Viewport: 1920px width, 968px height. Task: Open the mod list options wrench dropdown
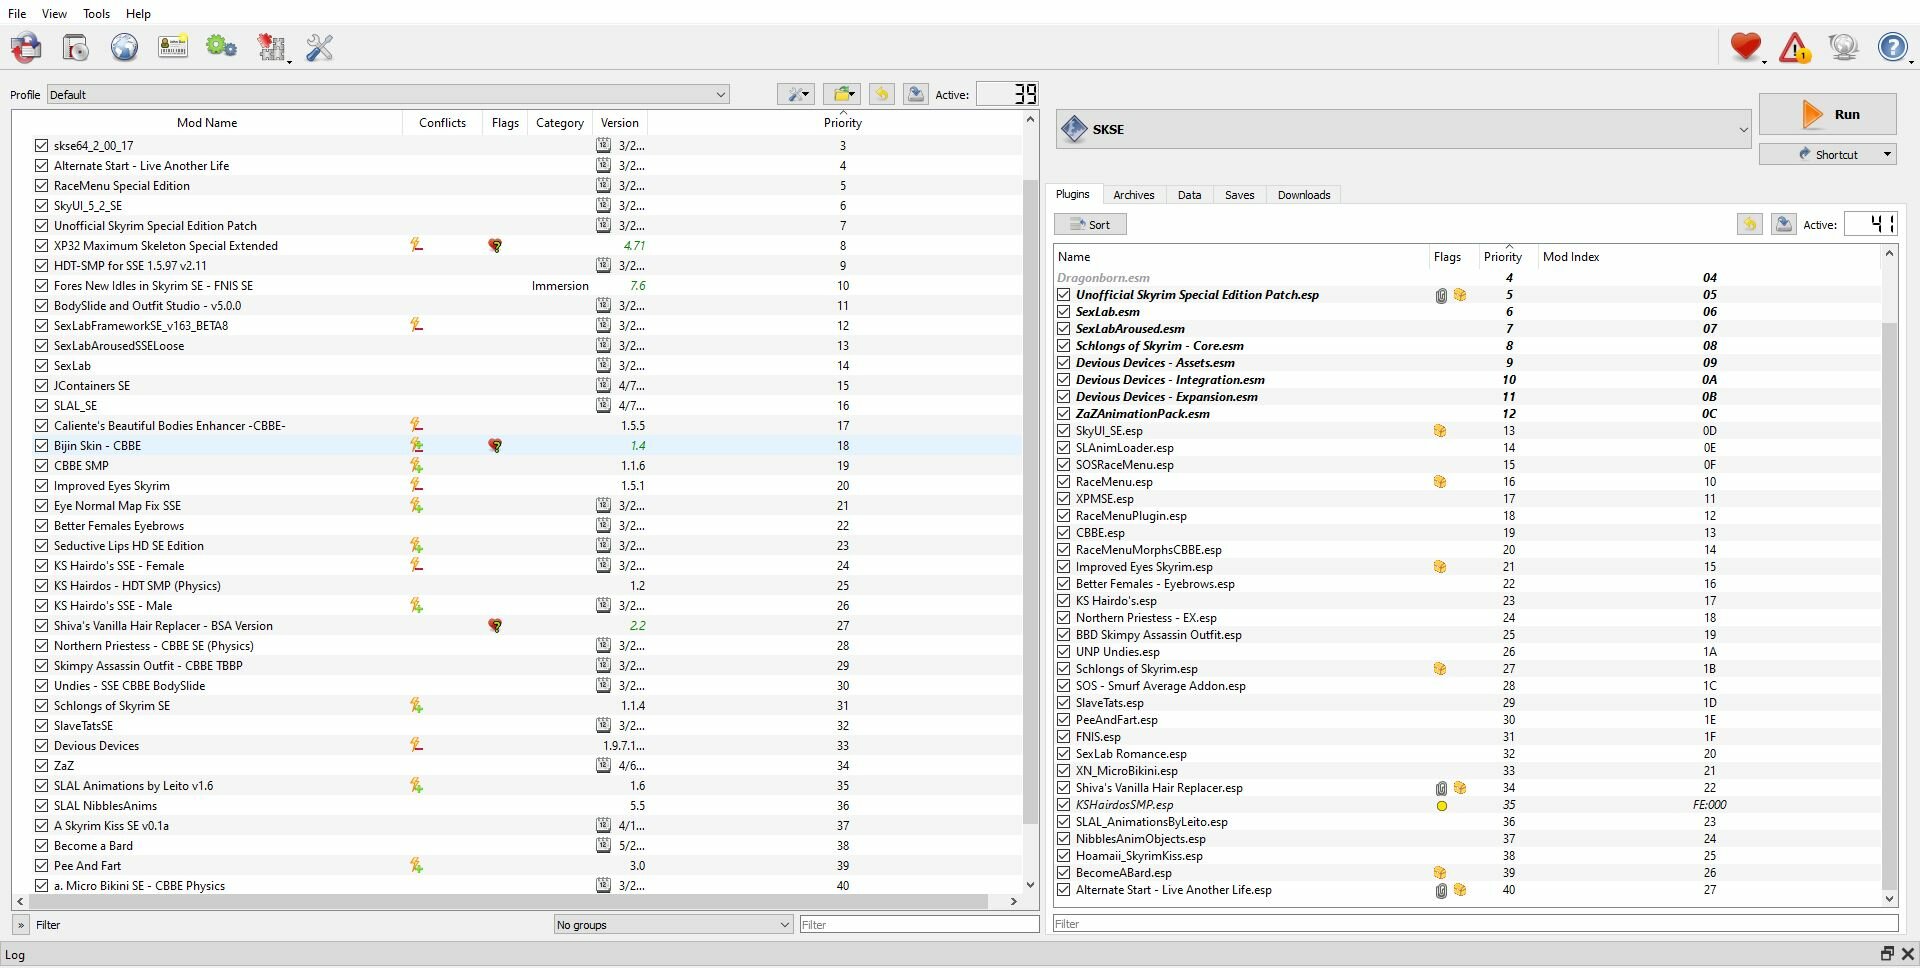[796, 94]
